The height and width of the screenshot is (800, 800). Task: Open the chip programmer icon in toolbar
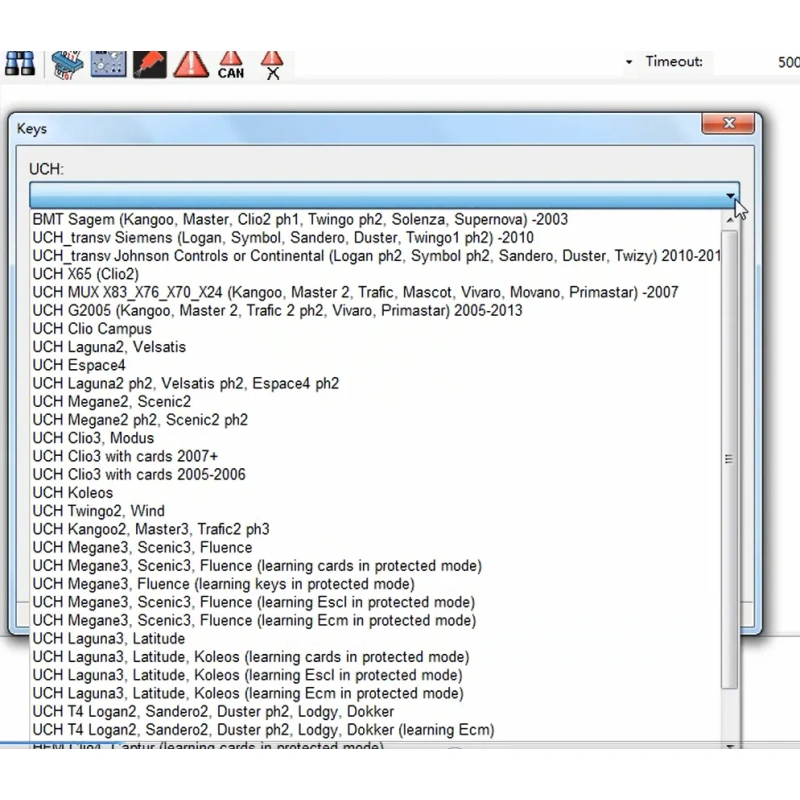click(67, 65)
